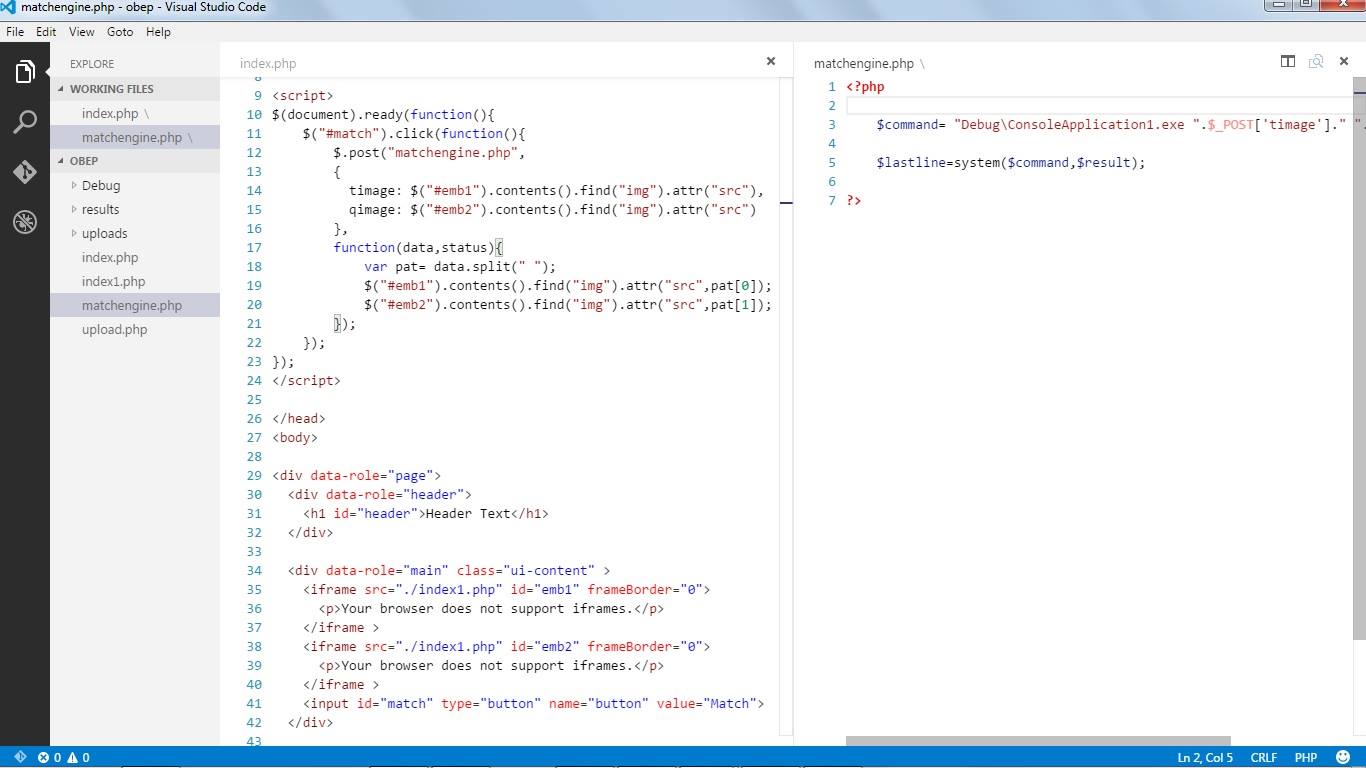Click the <?php opening tag
Screen dimensions: 1366x768
click(x=865, y=86)
